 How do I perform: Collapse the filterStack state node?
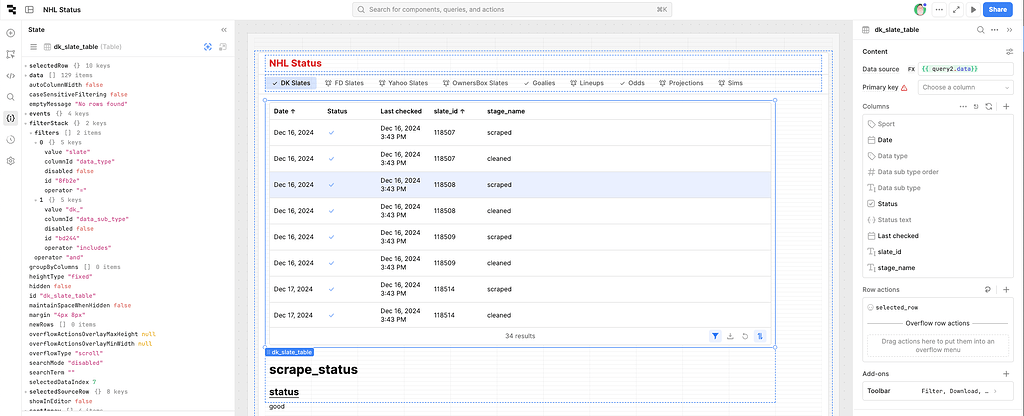tap(25, 123)
